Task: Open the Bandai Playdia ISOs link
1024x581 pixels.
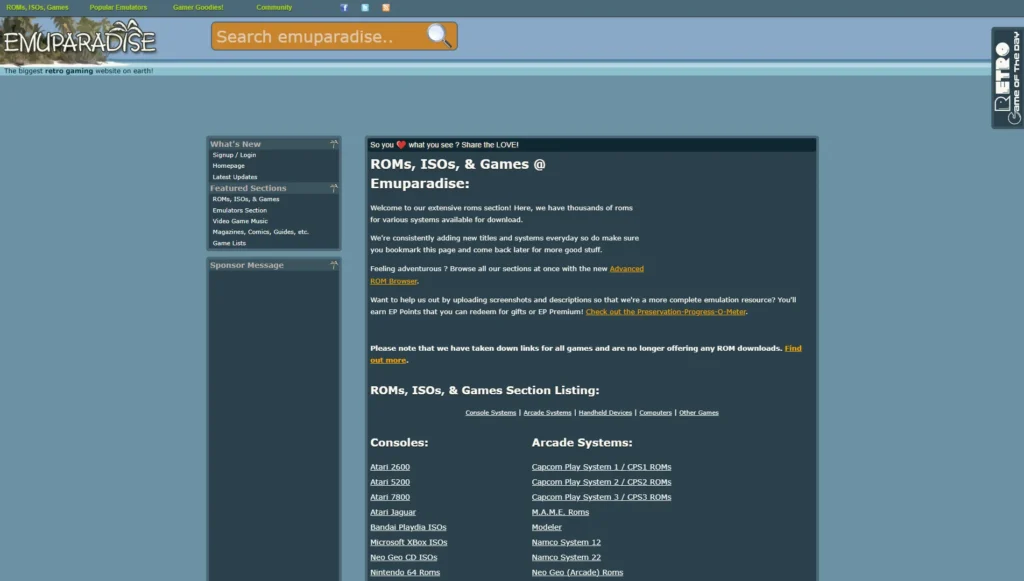Action: point(408,527)
